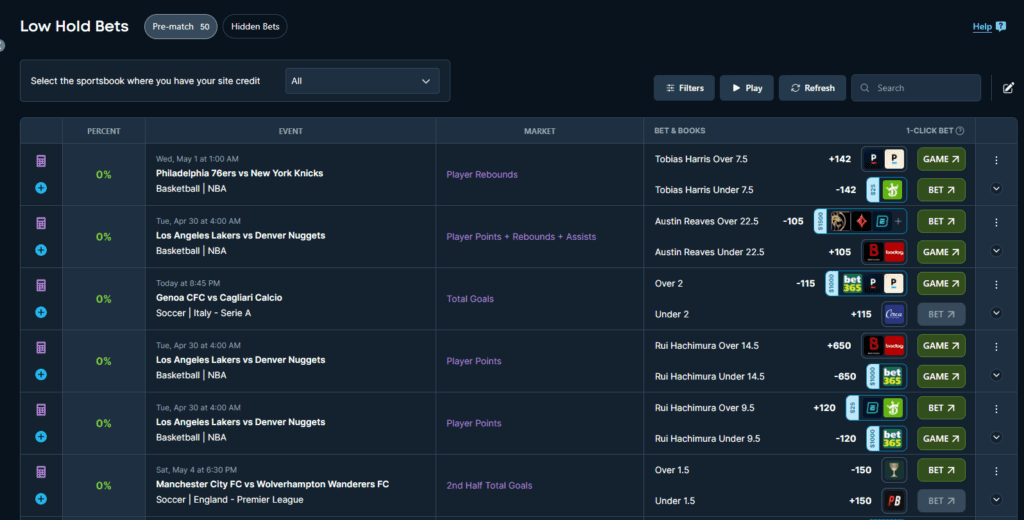
Task: Open Player Points + Rebounds + Assists market
Action: (x=521, y=236)
